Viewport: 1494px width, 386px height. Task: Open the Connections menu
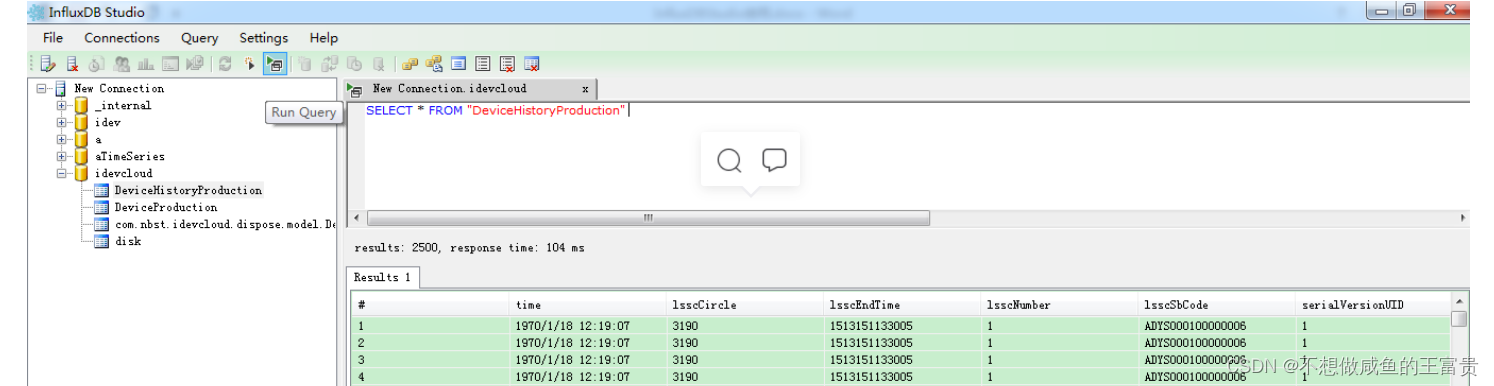[122, 38]
